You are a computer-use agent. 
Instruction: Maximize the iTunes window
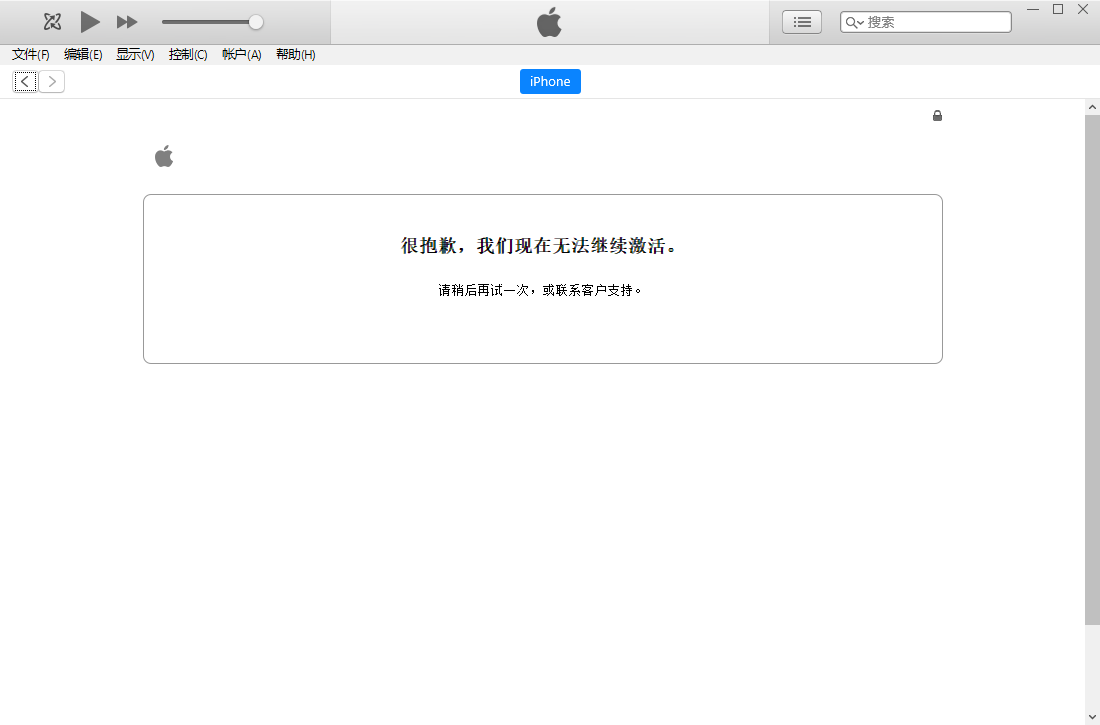click(1058, 10)
